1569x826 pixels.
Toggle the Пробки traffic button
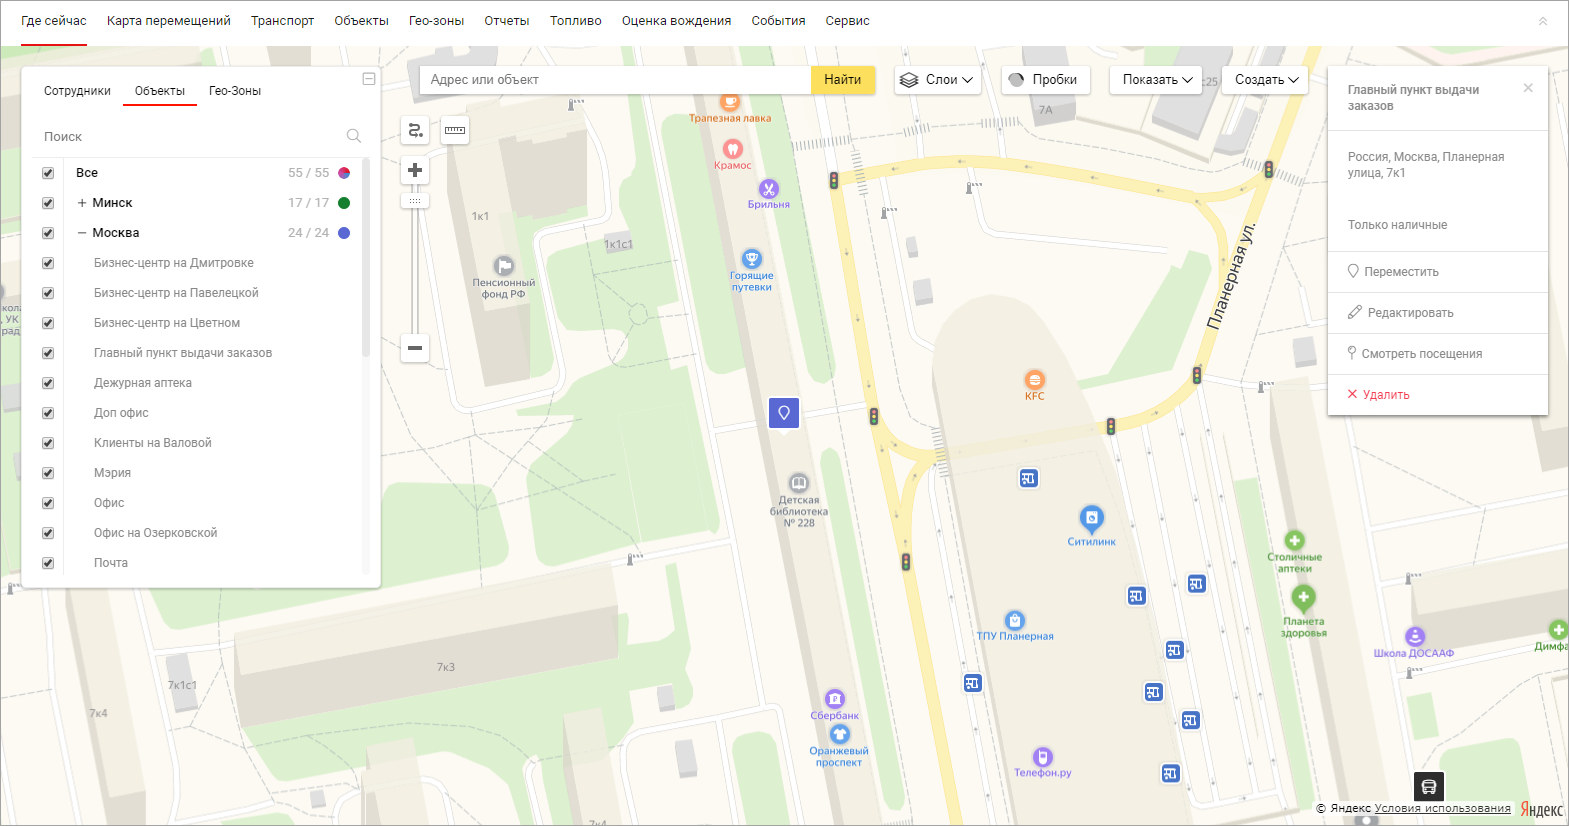coord(1045,80)
